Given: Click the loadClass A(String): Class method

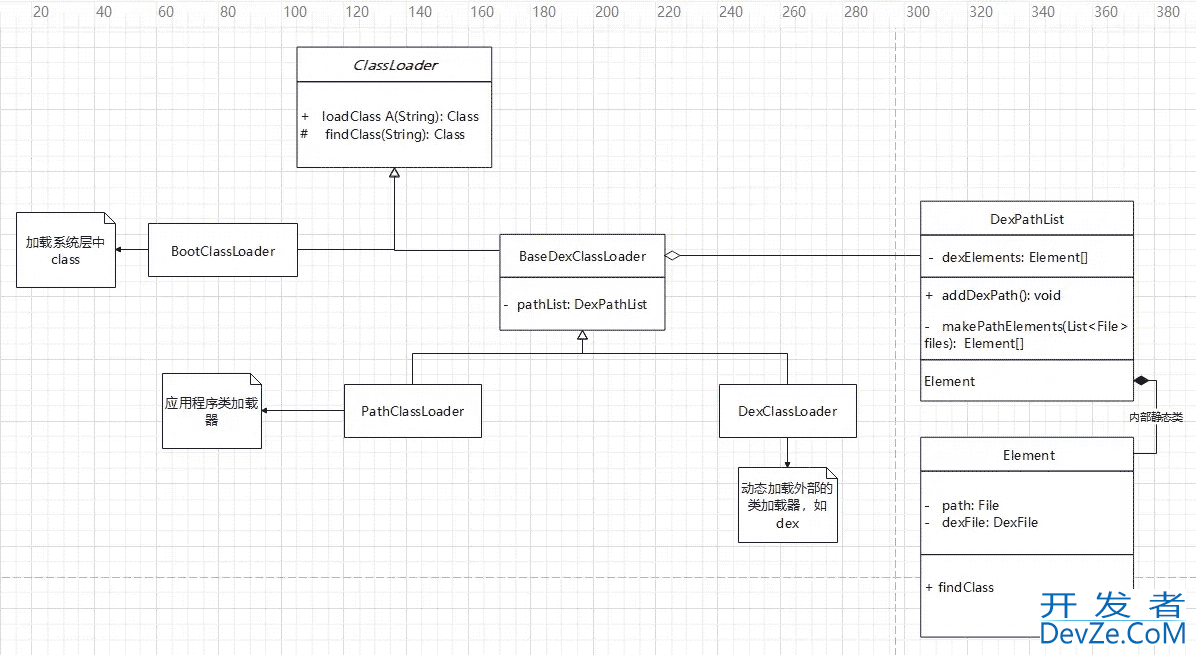Looking at the screenshot, I should (400, 116).
